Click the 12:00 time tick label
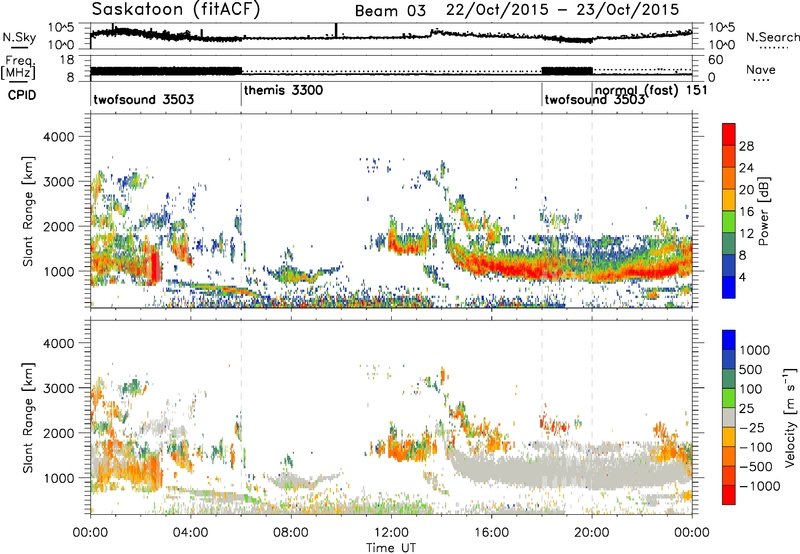Screen dimensions: 800x554 (391, 533)
